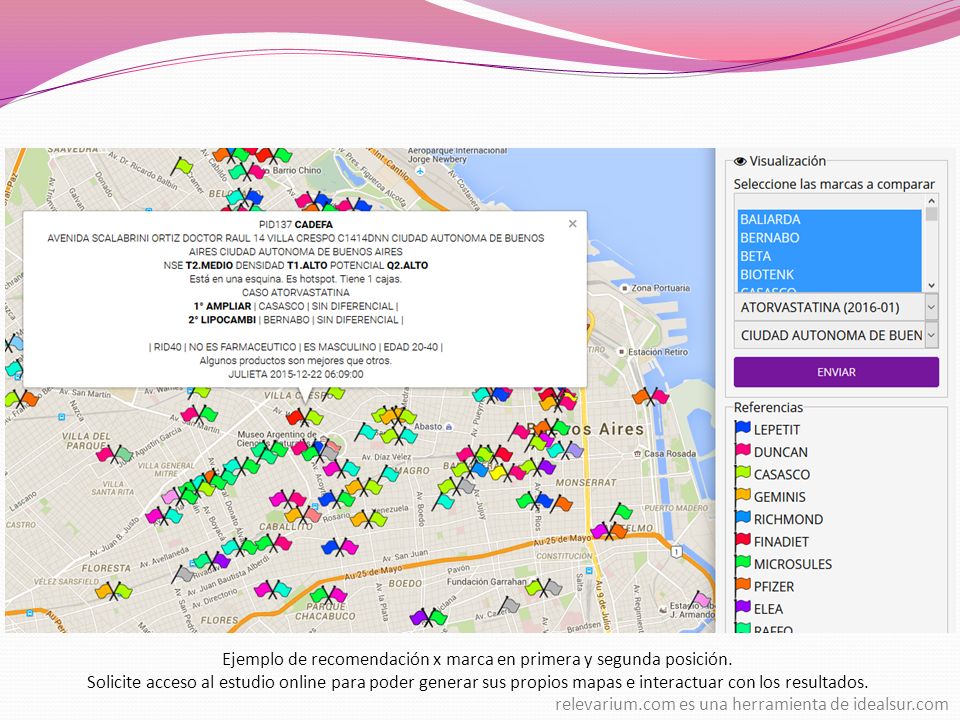This screenshot has height=720, width=960.
Task: Click the green MICROSULES flag in Referencias
Action: [x=742, y=563]
